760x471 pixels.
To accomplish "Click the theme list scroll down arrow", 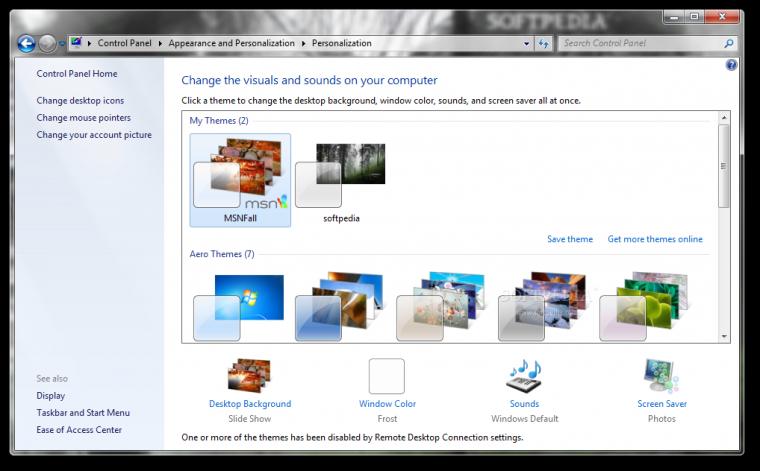I will [x=724, y=336].
